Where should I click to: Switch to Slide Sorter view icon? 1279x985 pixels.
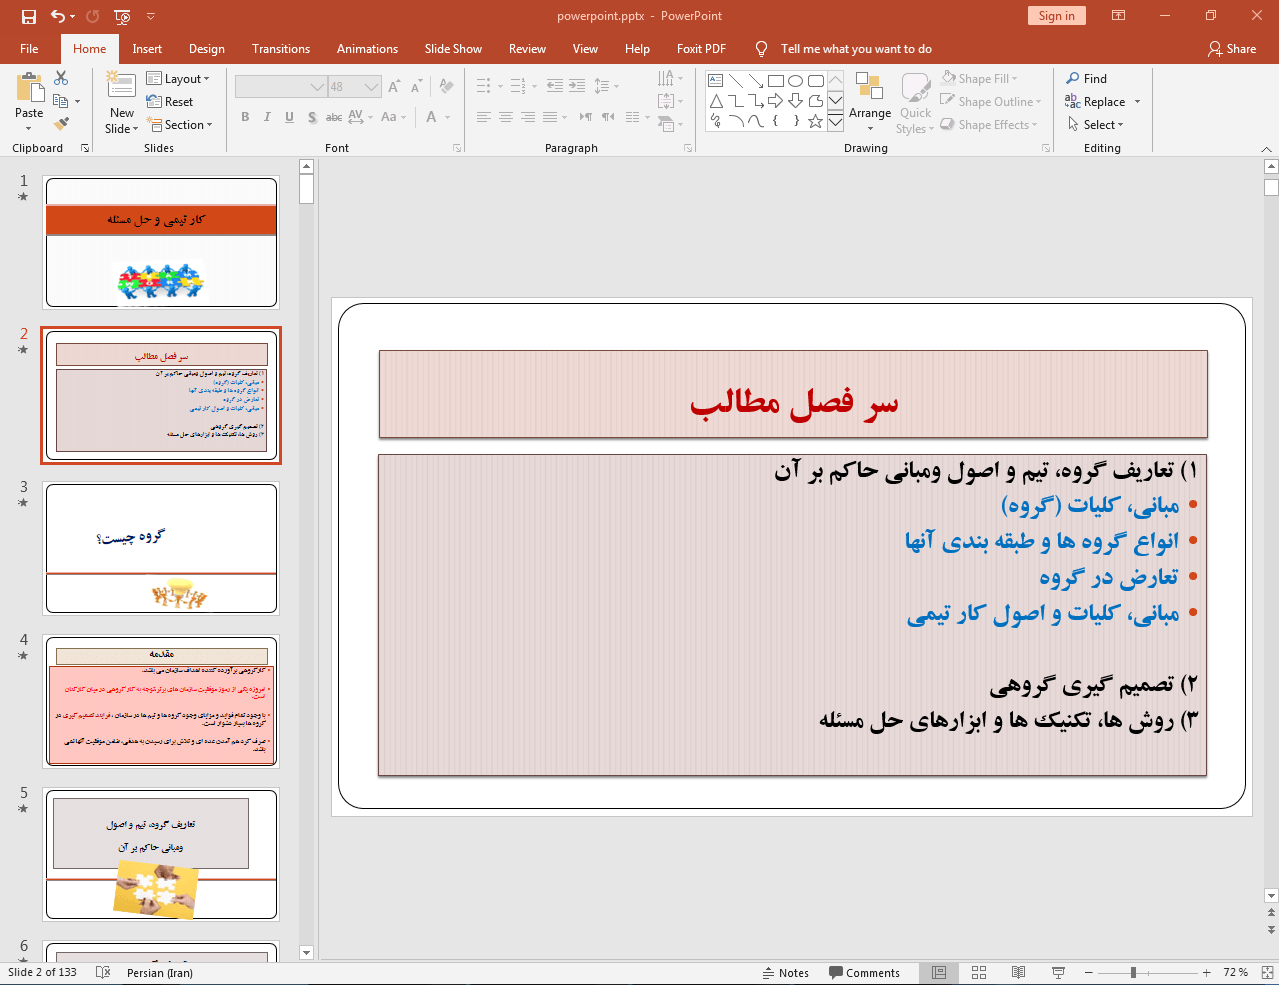979,972
